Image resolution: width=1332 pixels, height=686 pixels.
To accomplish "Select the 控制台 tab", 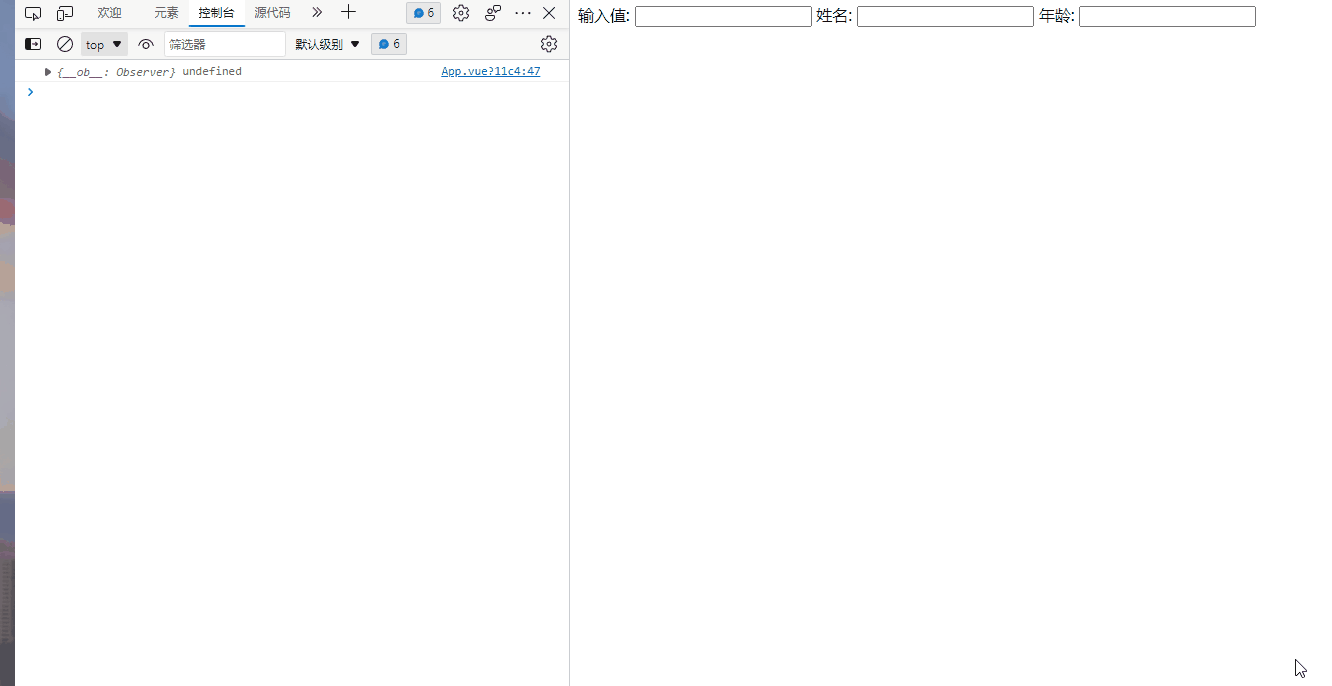I will pos(216,13).
